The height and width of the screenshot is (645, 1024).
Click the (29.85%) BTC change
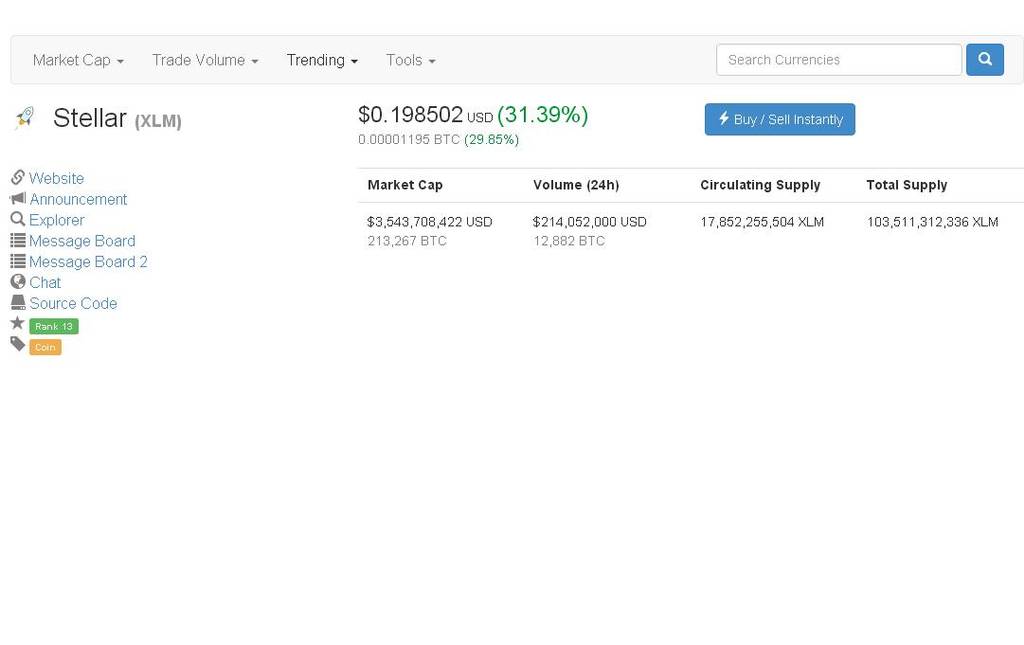click(x=491, y=140)
